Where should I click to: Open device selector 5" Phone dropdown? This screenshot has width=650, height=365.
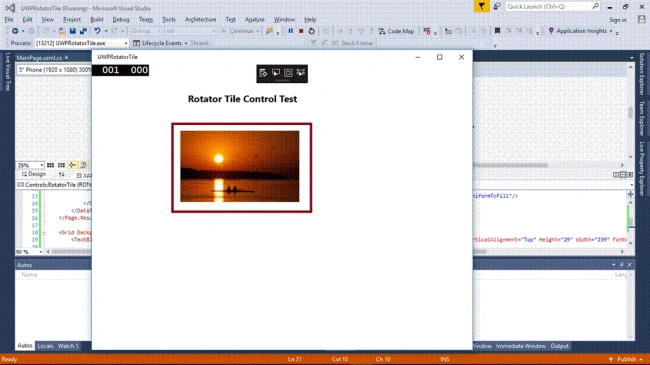click(54, 70)
